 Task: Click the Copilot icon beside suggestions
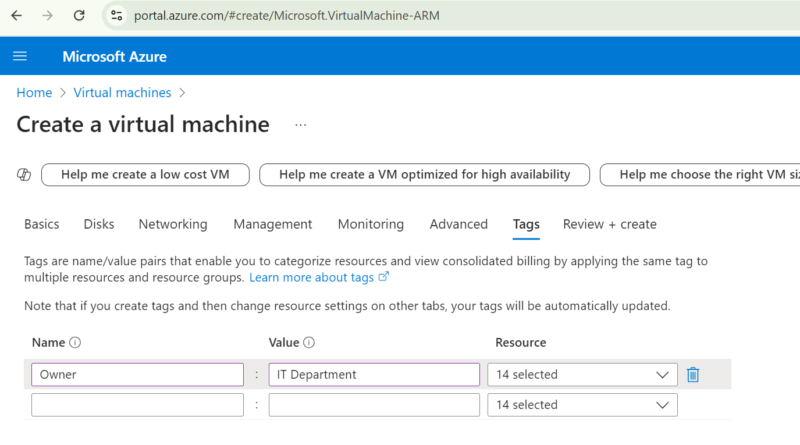tap(25, 175)
